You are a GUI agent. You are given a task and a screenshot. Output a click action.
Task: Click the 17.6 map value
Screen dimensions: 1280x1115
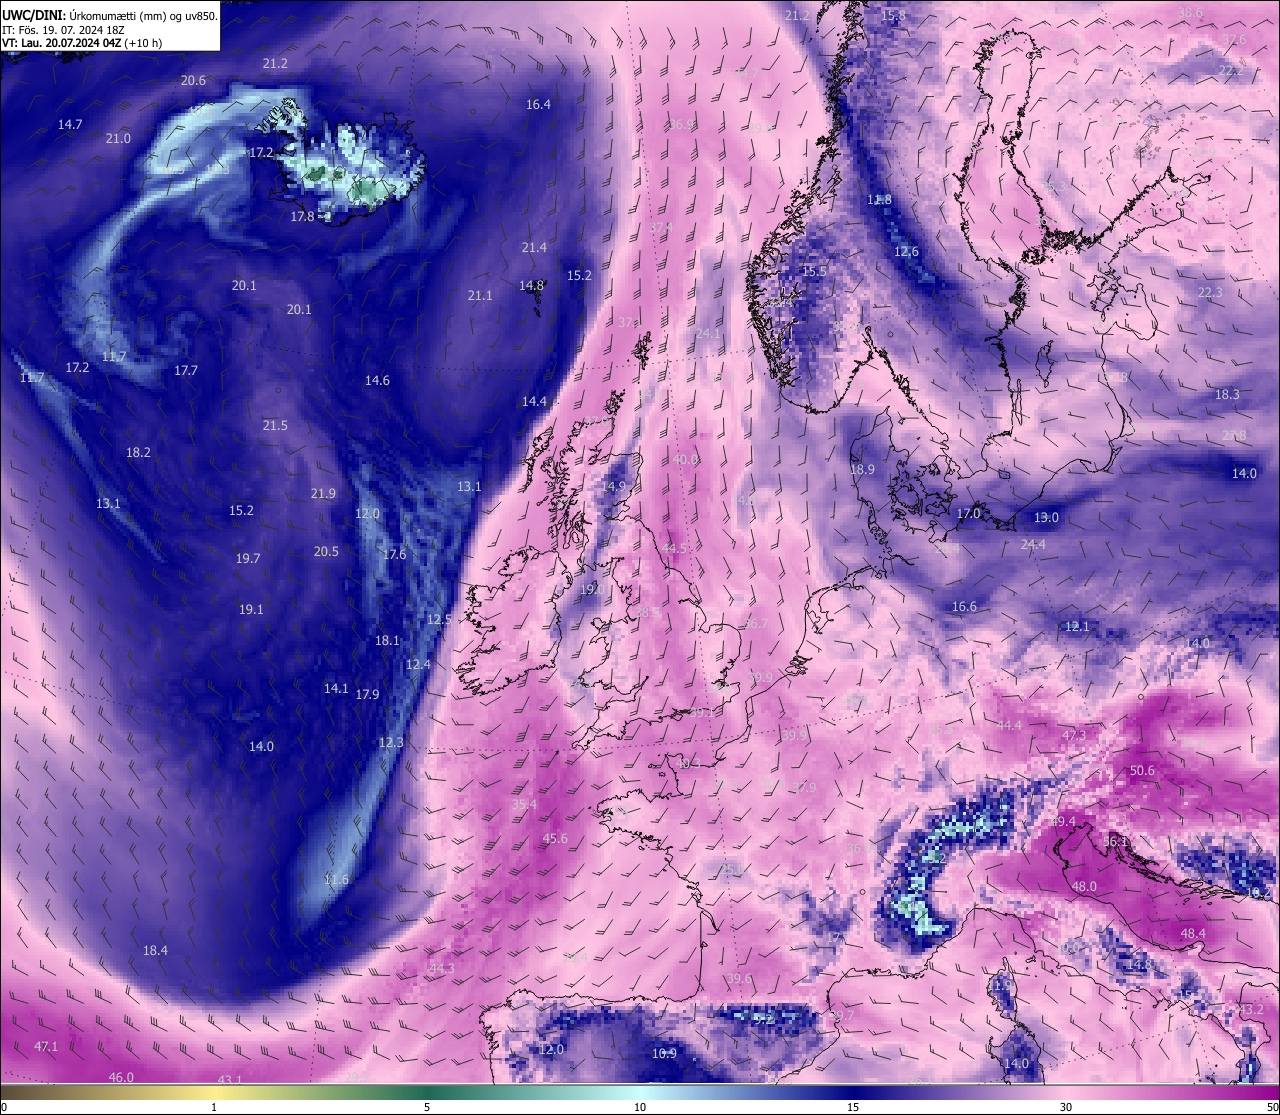click(394, 555)
